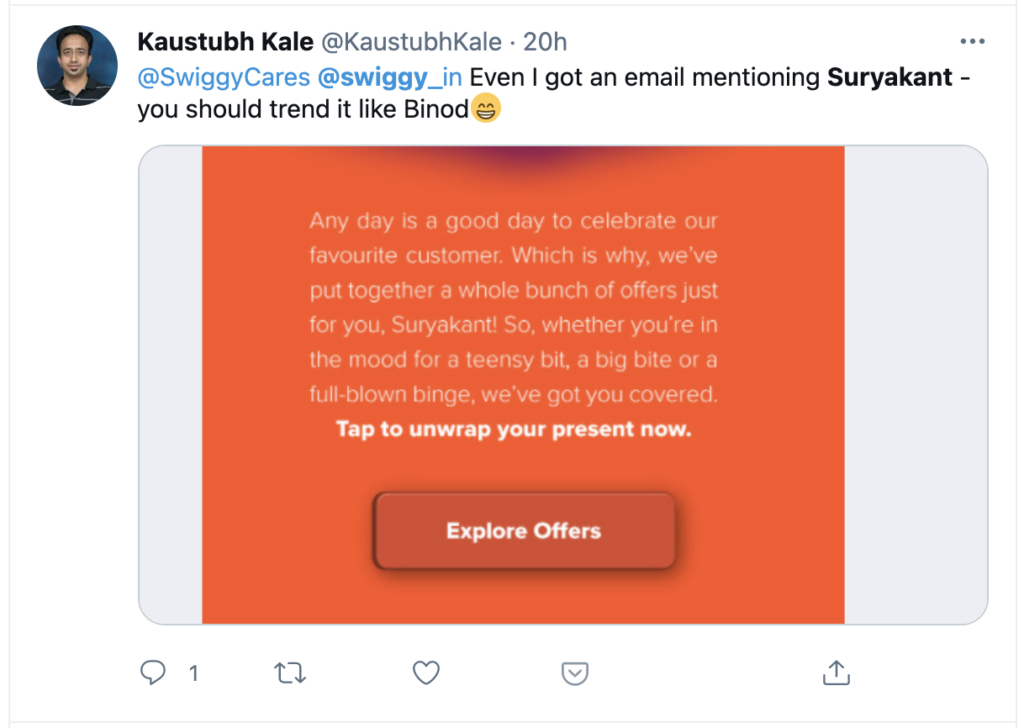Like the tweet with heart icon
This screenshot has height=728, width=1024.
point(427,673)
